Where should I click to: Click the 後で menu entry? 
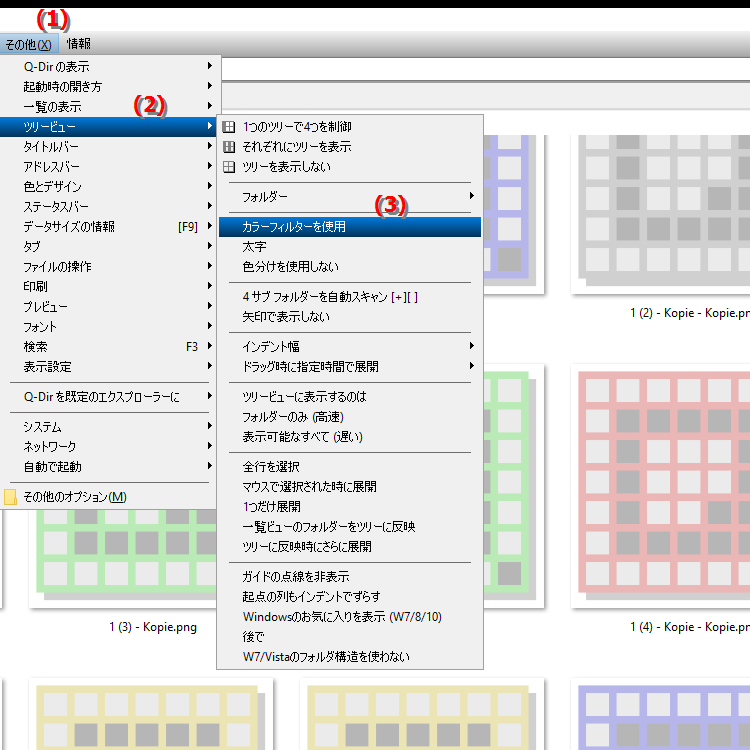tap(350, 637)
